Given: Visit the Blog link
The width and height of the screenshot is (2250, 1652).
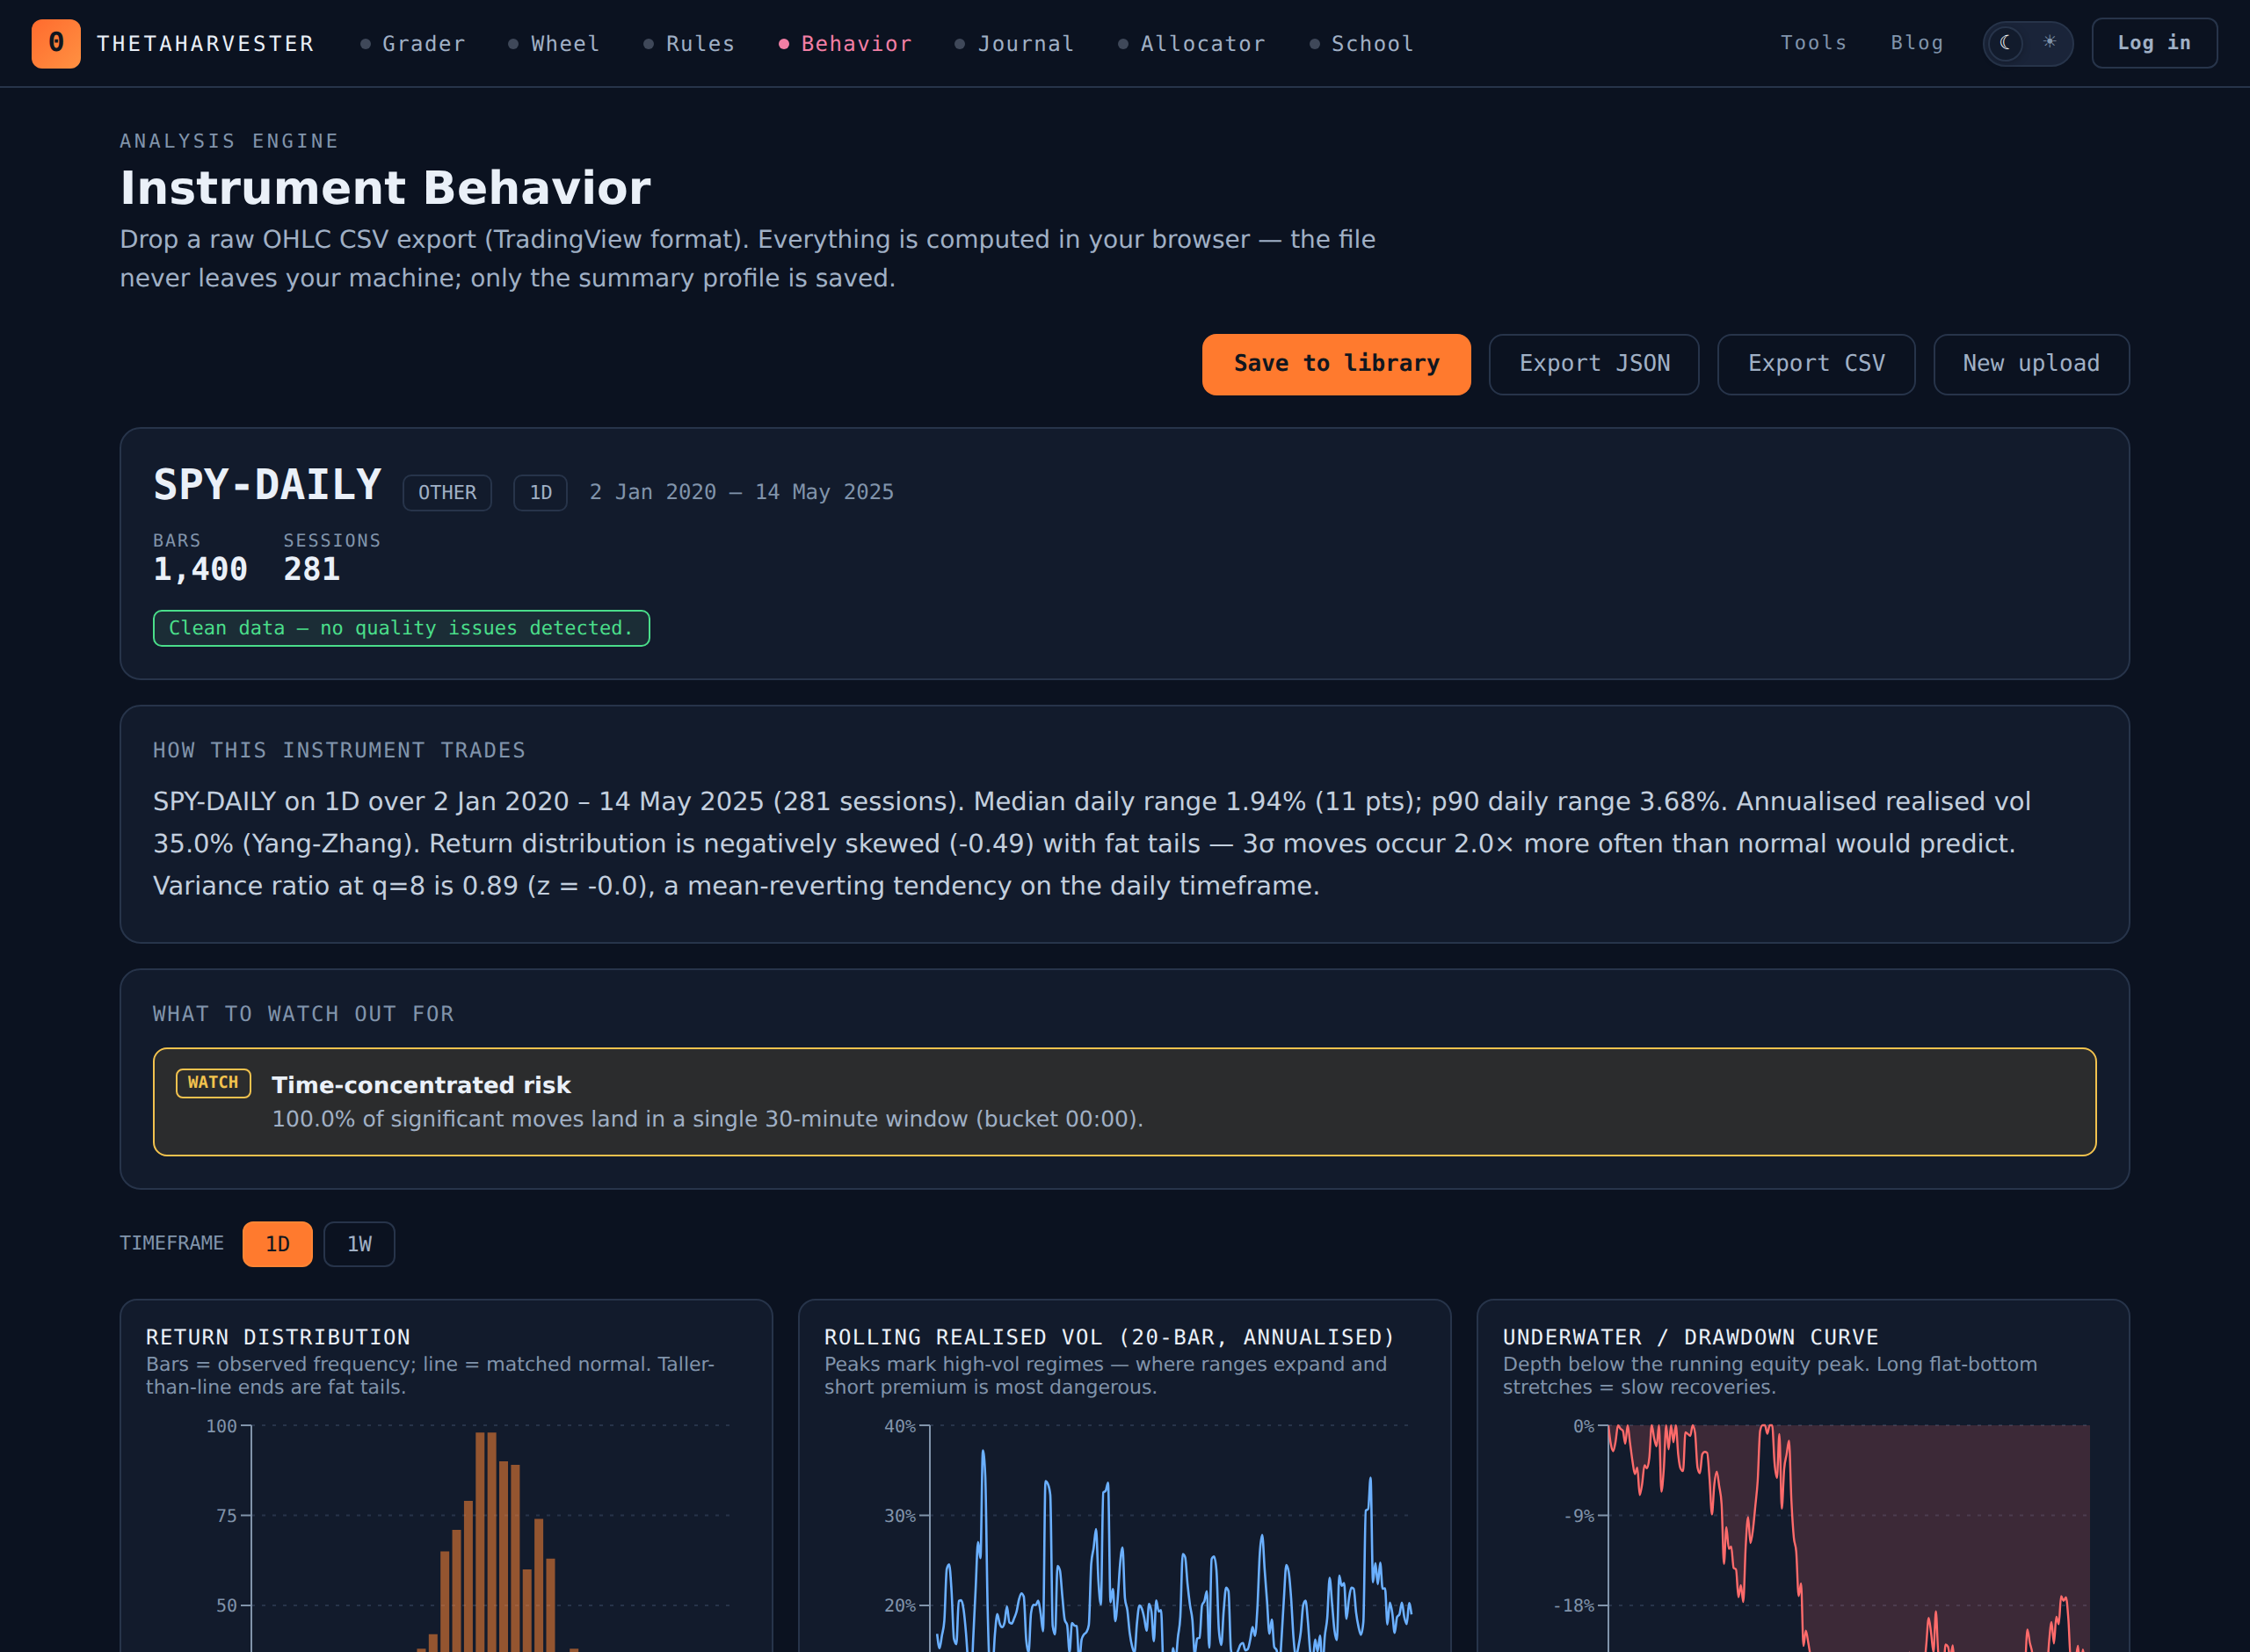Looking at the screenshot, I should click(x=1917, y=43).
